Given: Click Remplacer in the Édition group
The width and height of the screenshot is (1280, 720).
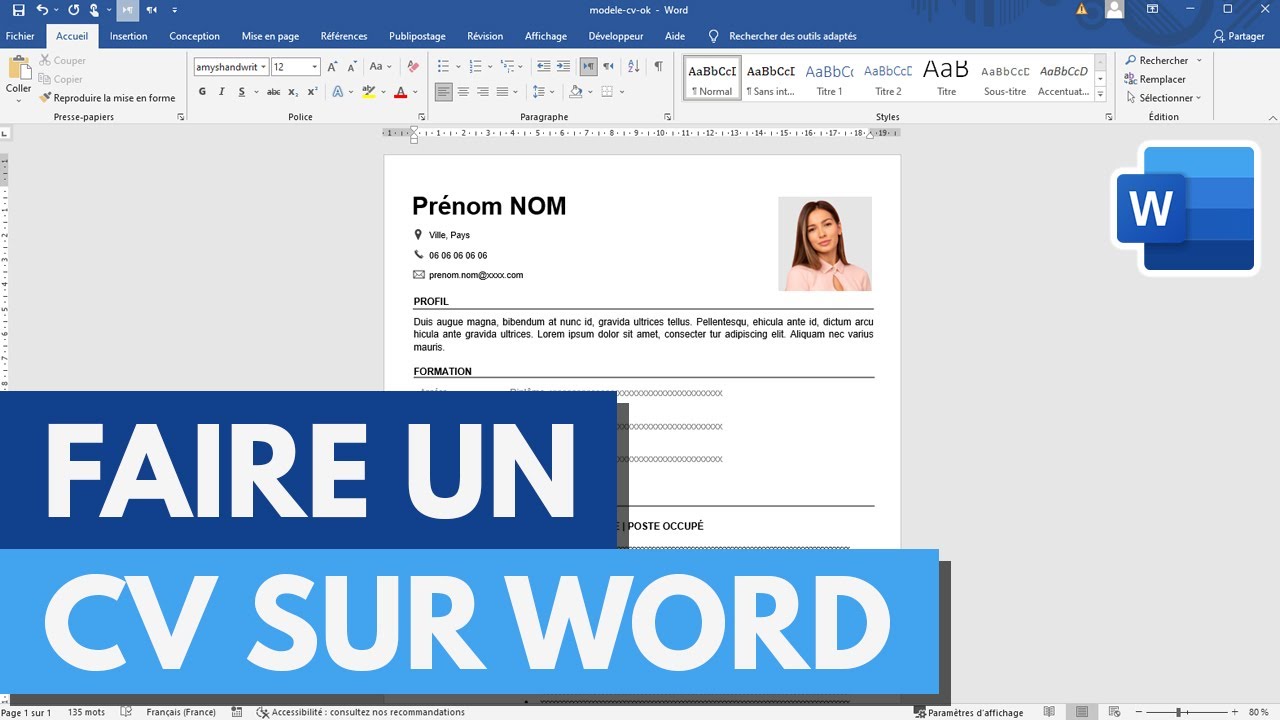Looking at the screenshot, I should 1156,79.
